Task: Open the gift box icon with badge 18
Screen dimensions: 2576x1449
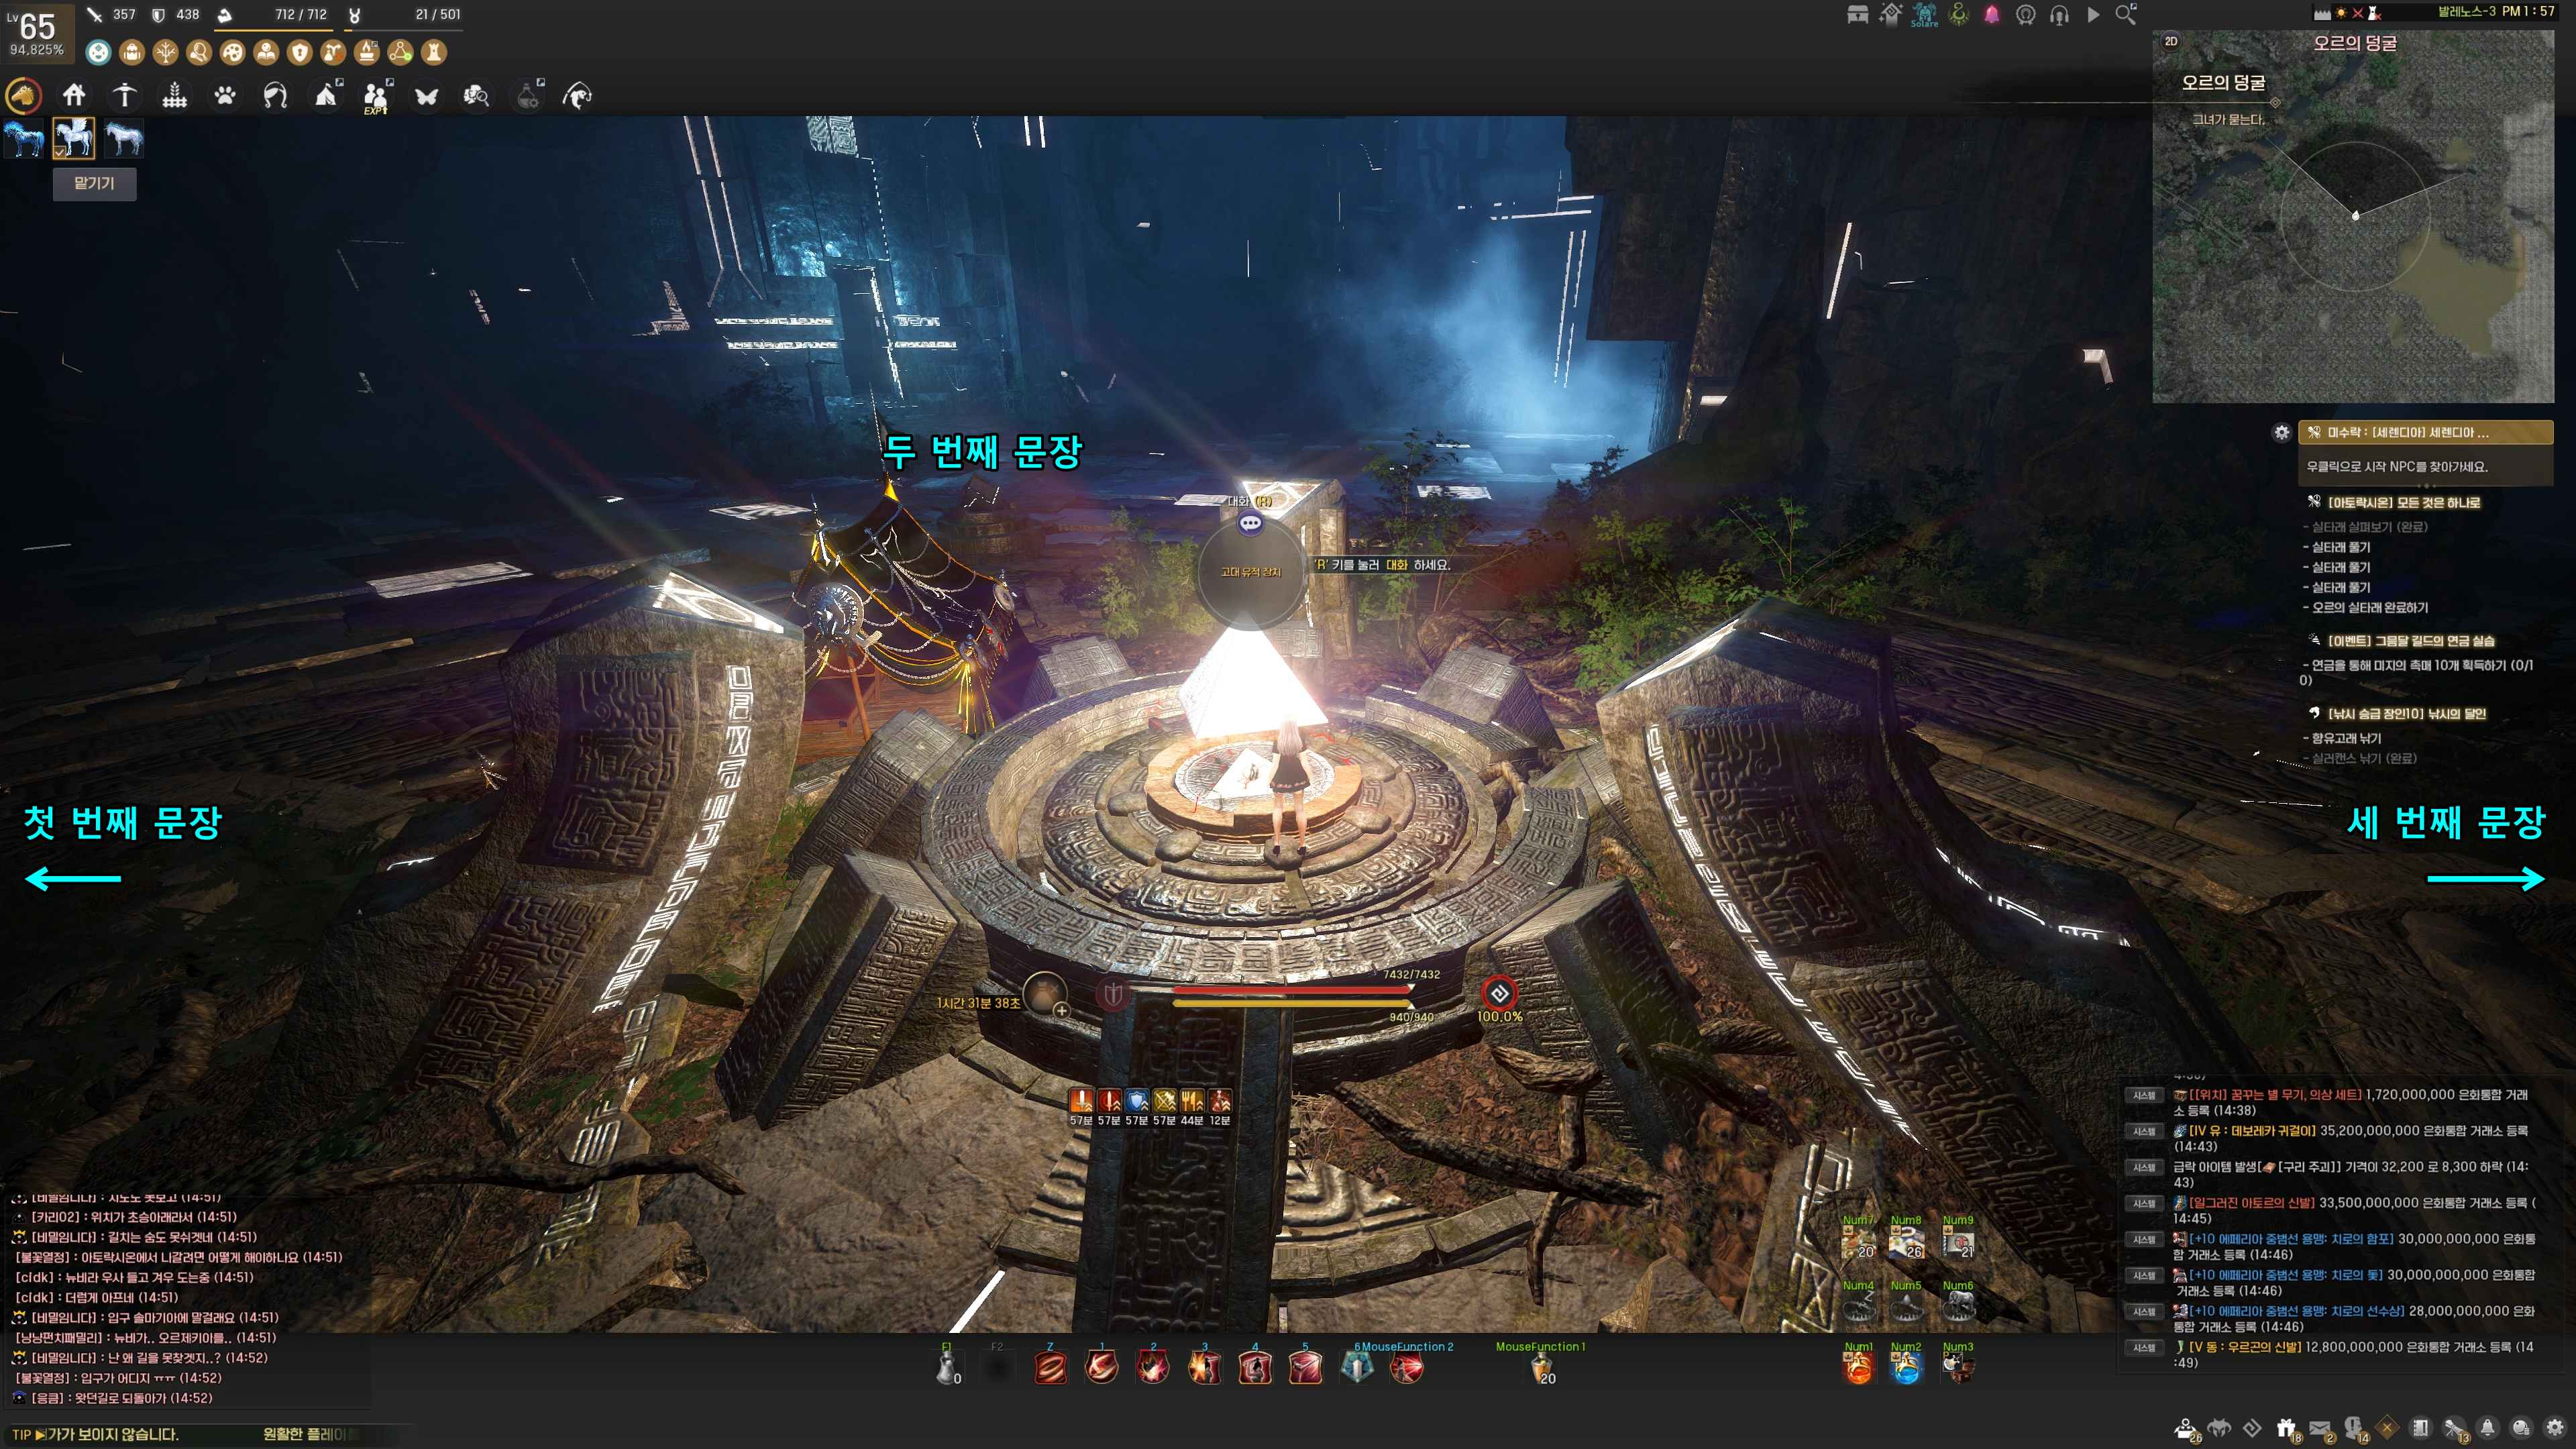Action: (x=2286, y=1428)
